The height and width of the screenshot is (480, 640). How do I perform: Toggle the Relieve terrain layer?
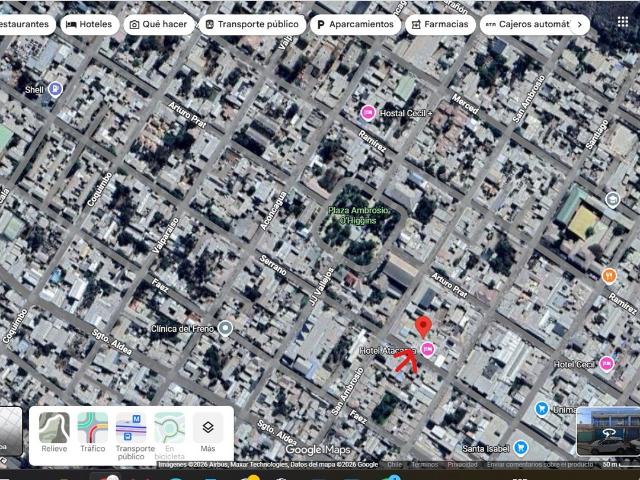point(54,432)
